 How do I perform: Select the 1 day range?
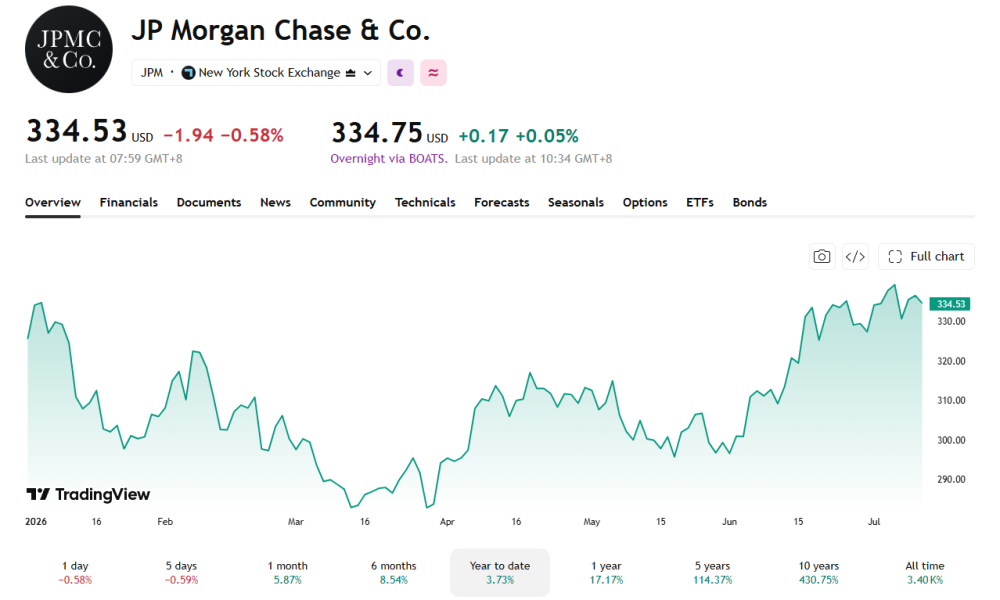coord(75,573)
